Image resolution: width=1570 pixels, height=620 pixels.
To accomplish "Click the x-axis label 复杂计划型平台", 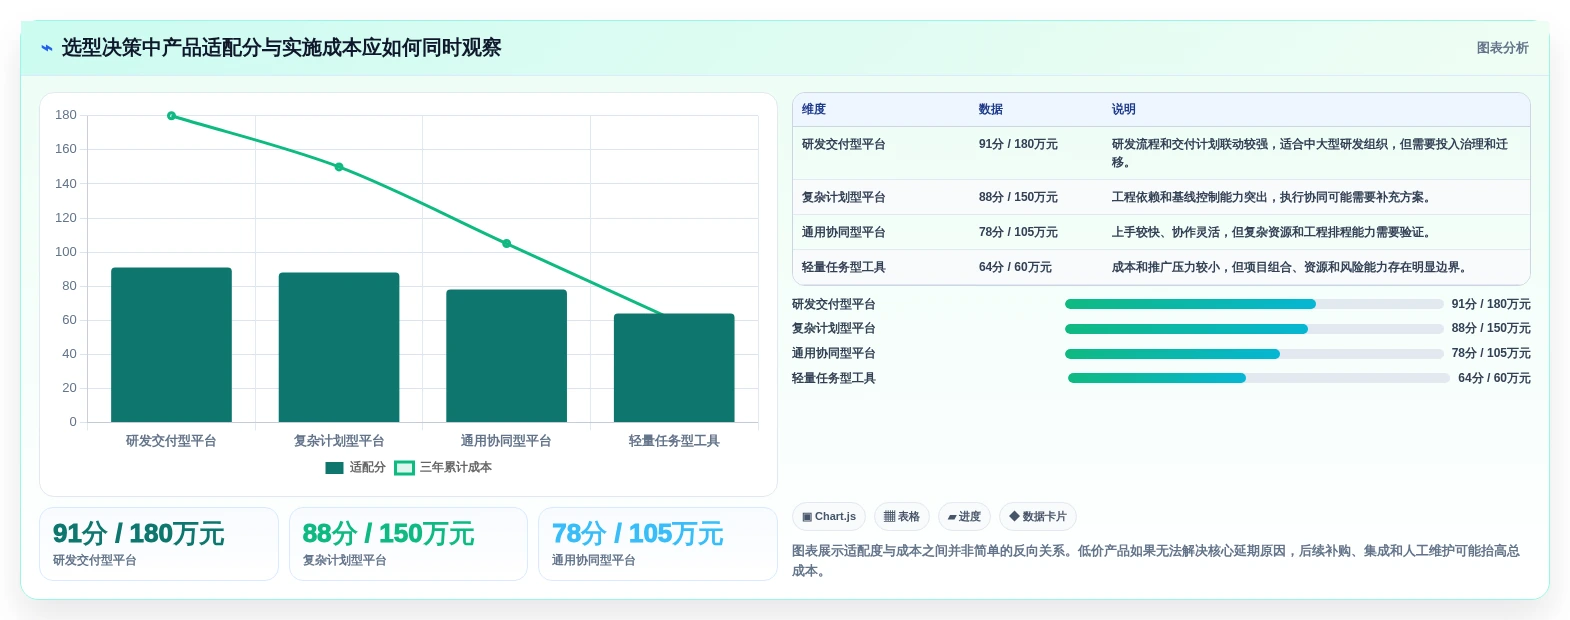I will (x=339, y=441).
